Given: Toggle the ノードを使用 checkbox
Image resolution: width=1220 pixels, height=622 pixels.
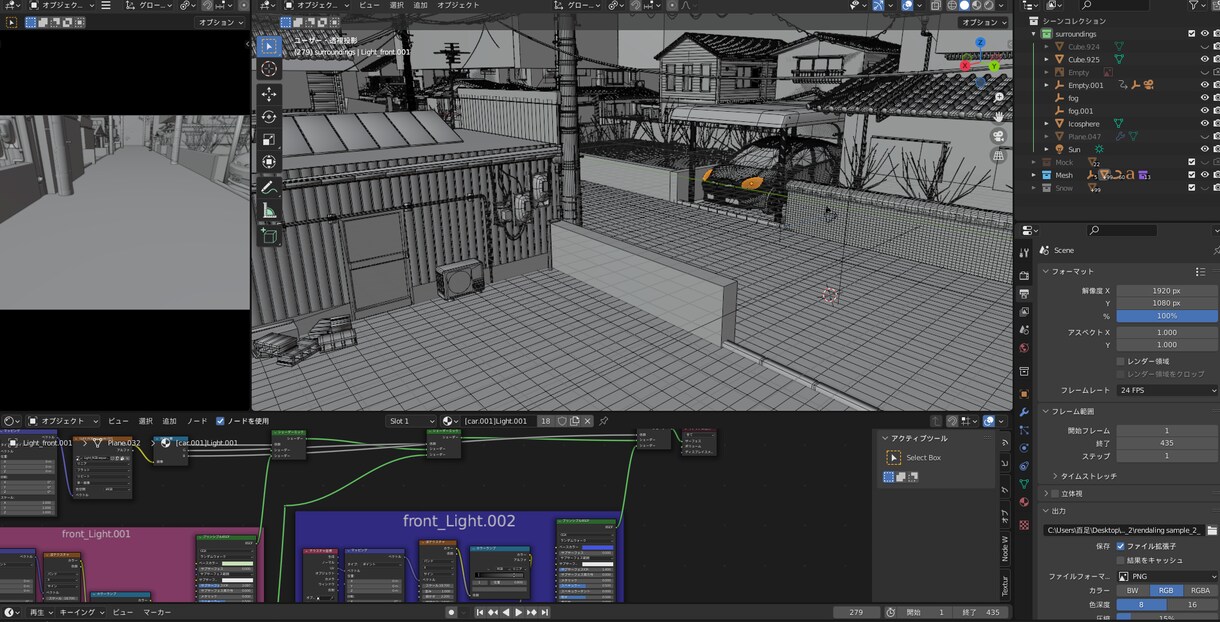Looking at the screenshot, I should click(x=220, y=421).
